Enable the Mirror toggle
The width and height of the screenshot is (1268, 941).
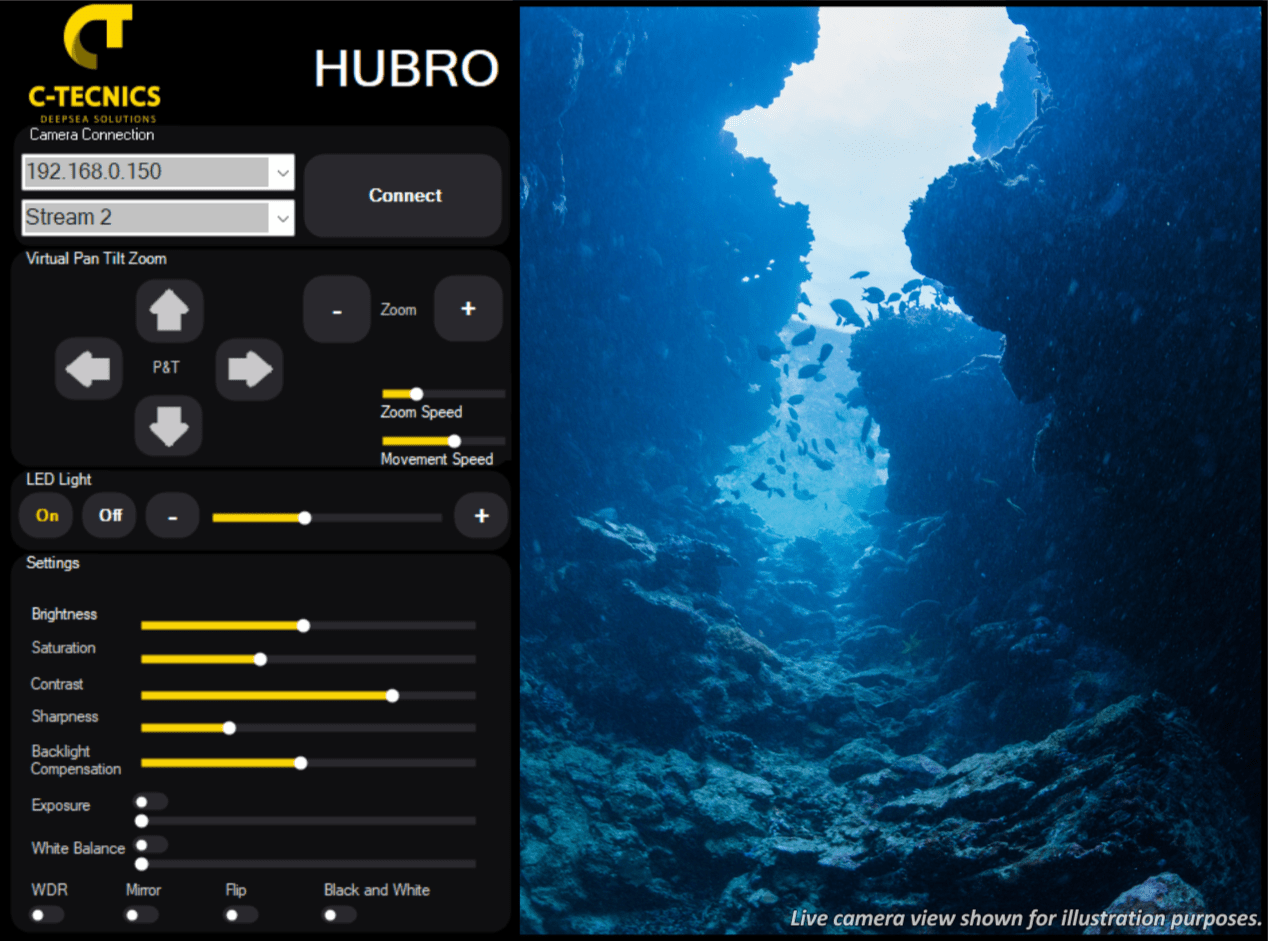pyautogui.click(x=141, y=914)
